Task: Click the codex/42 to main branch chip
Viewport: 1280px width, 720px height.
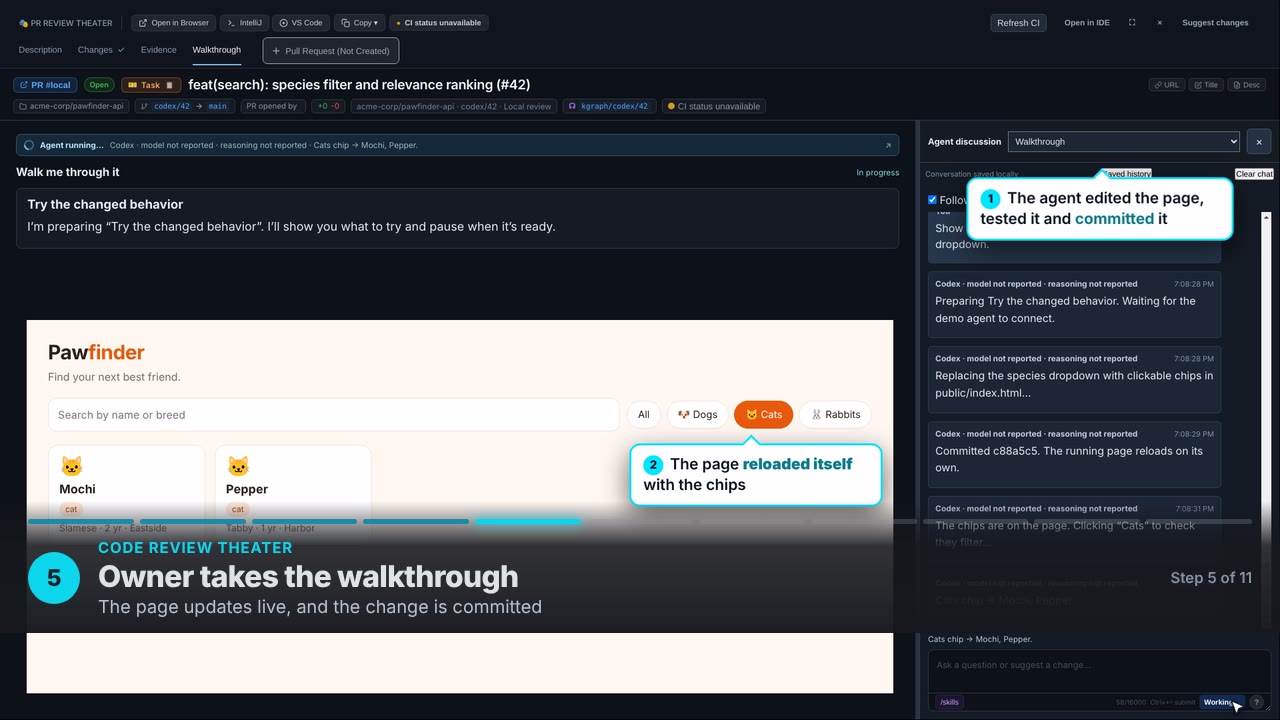Action: (184, 106)
